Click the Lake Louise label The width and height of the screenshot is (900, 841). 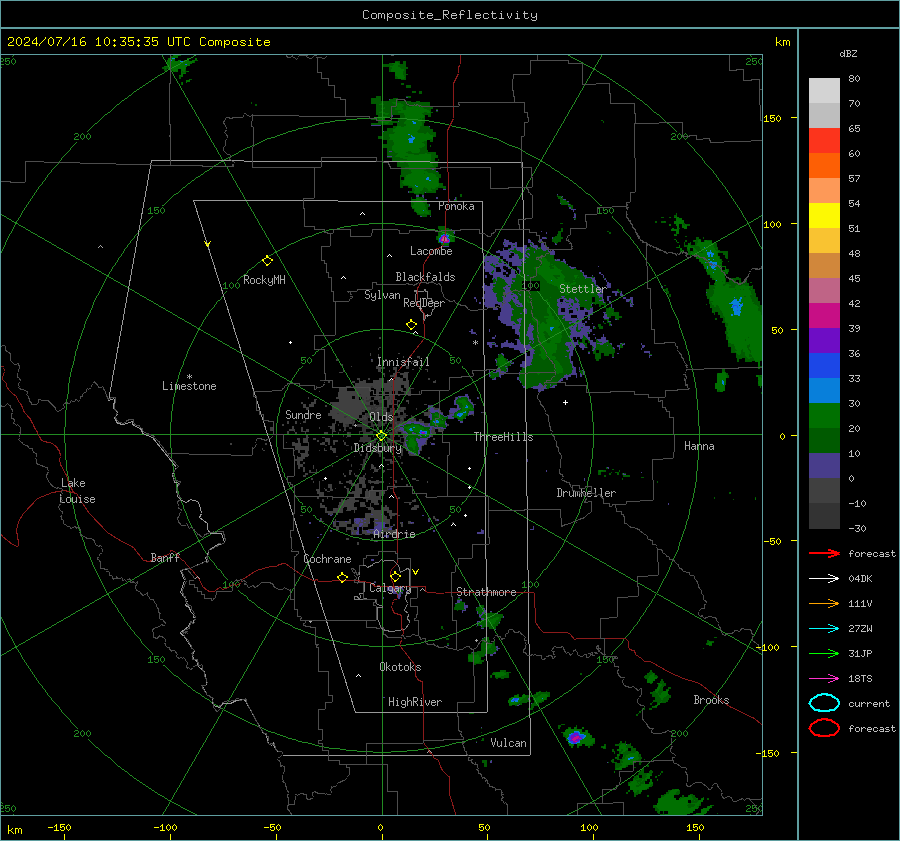click(77, 491)
